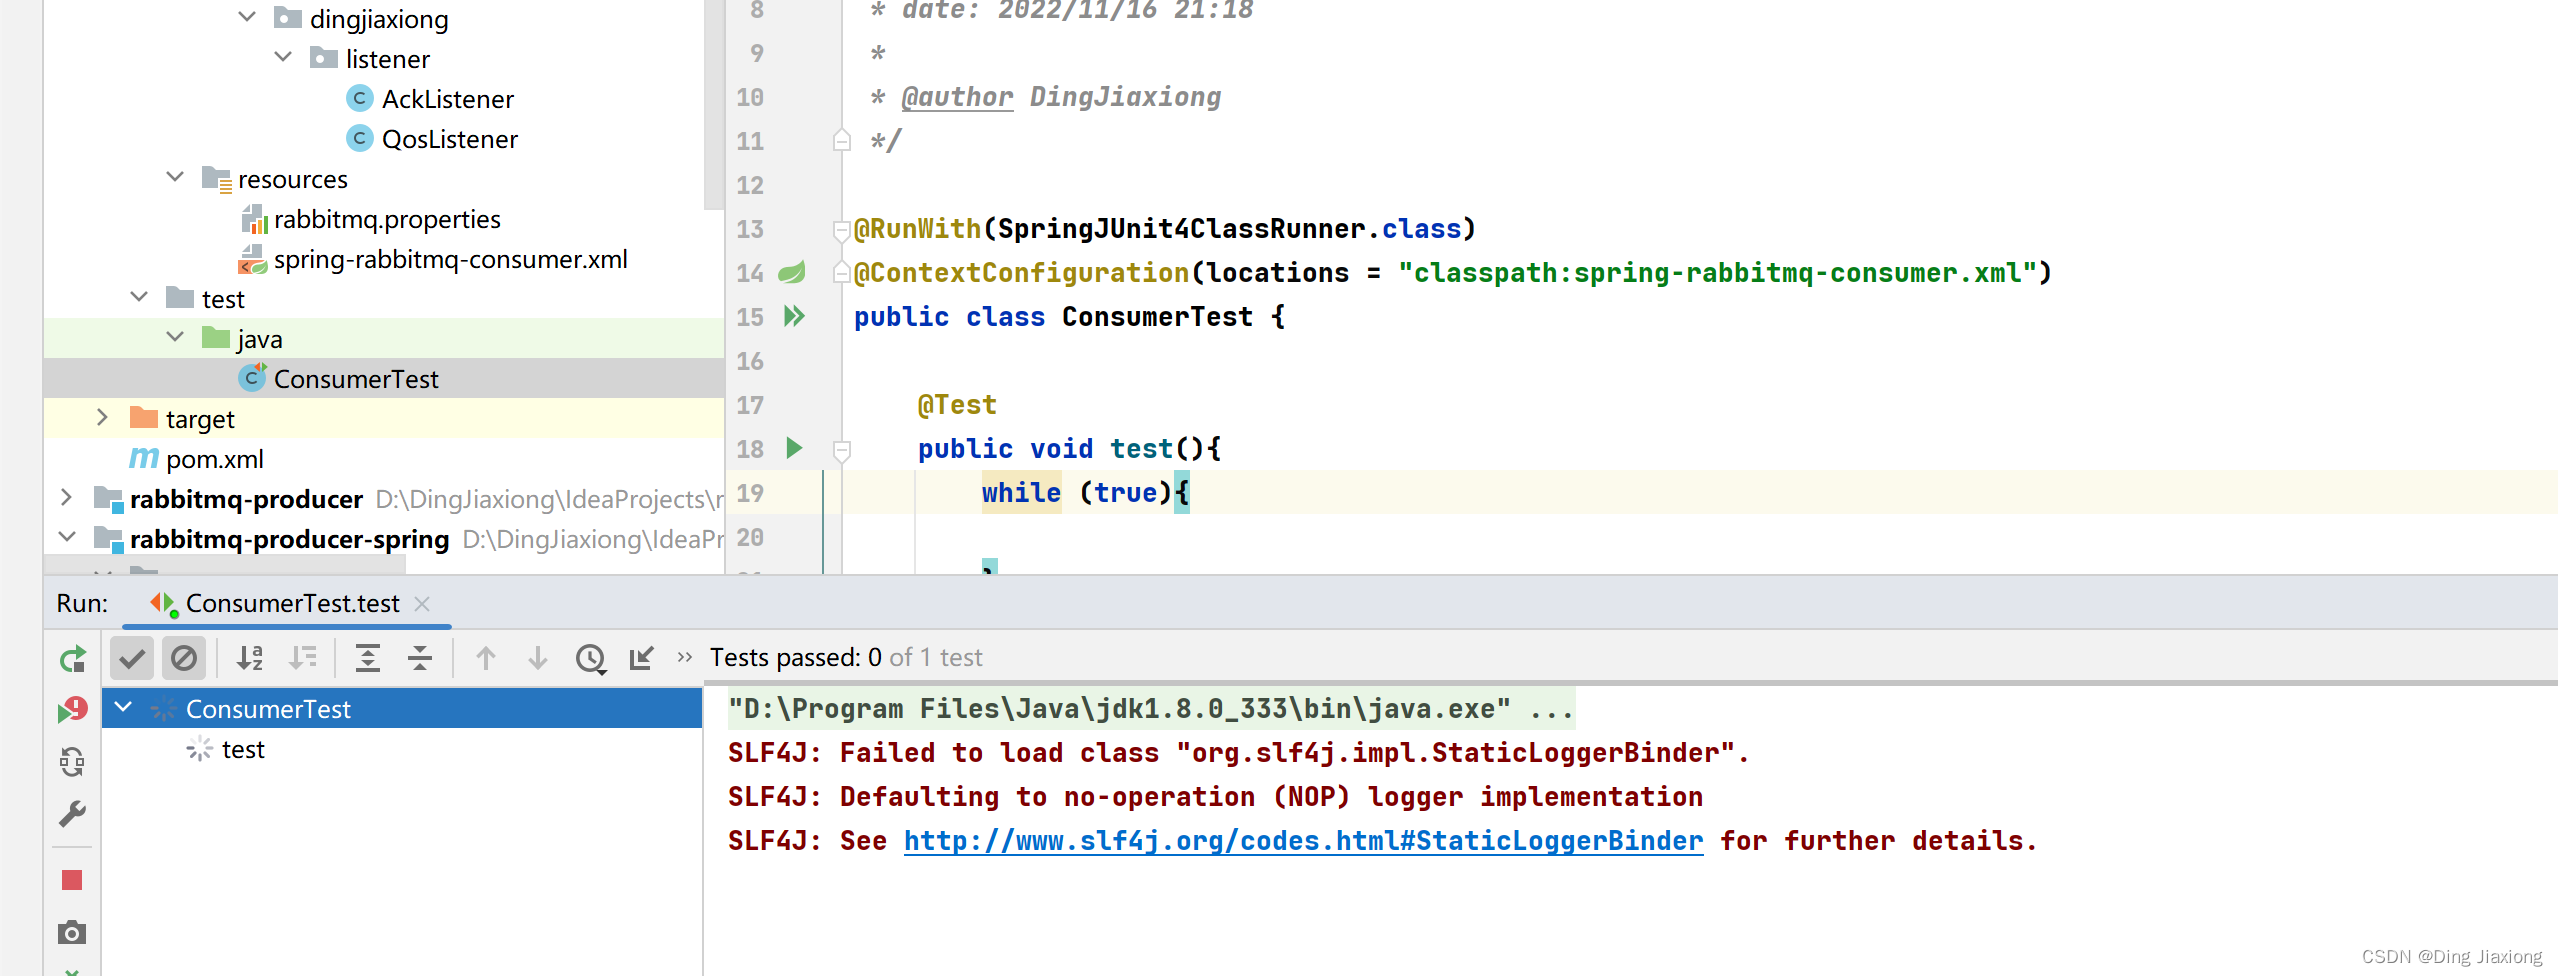This screenshot has height=976, width=2558.
Task: Fold the Javadoc comment ending at line 11
Action: (x=842, y=140)
